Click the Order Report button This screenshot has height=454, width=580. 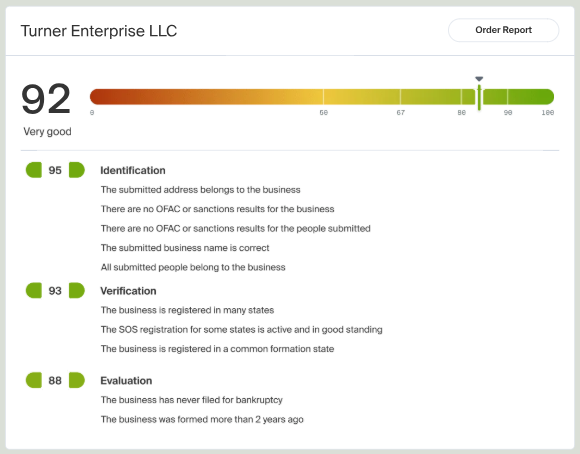pos(503,30)
